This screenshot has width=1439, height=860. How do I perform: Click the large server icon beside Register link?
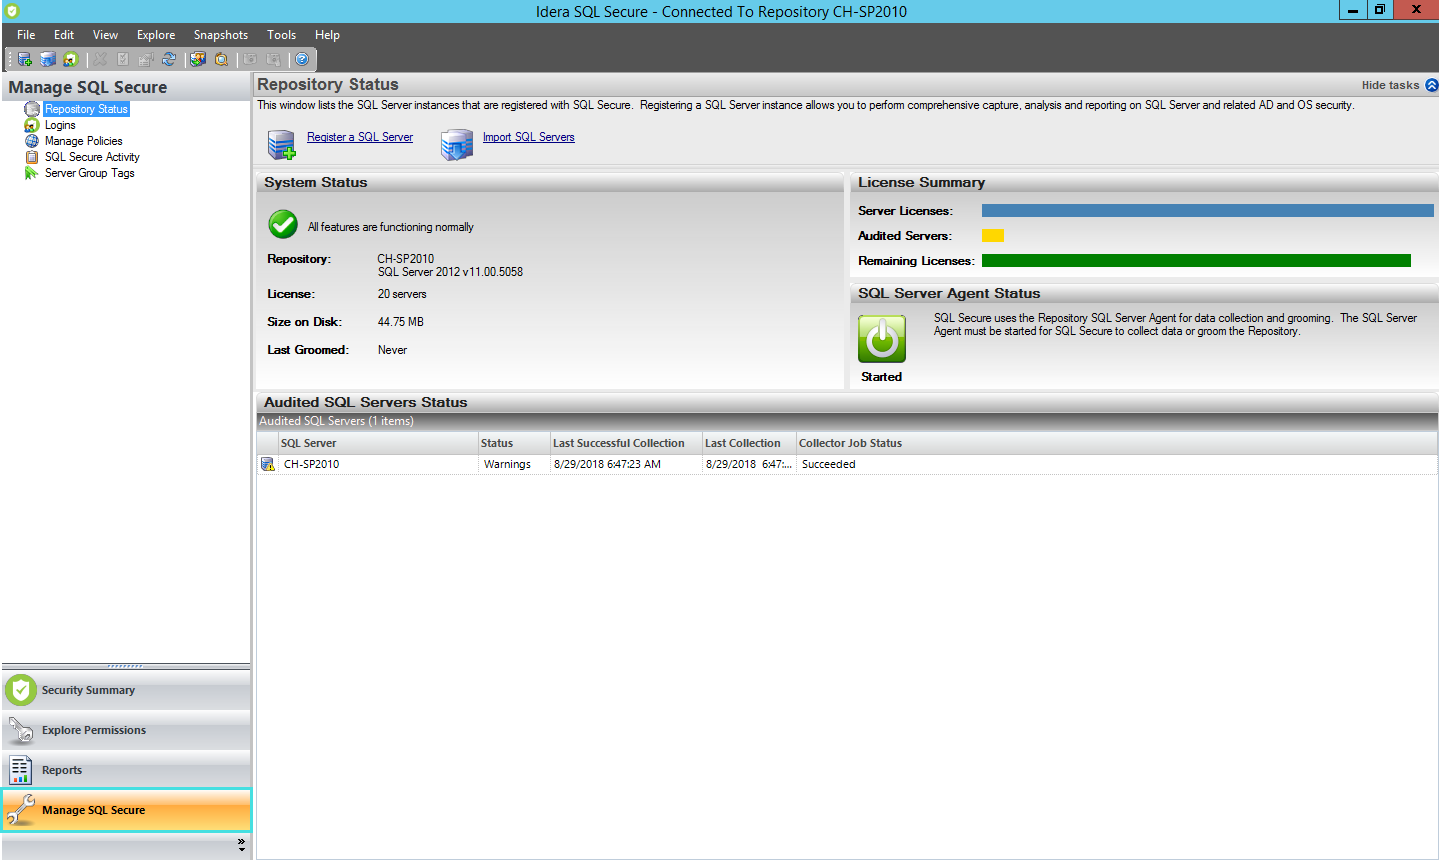tap(282, 145)
